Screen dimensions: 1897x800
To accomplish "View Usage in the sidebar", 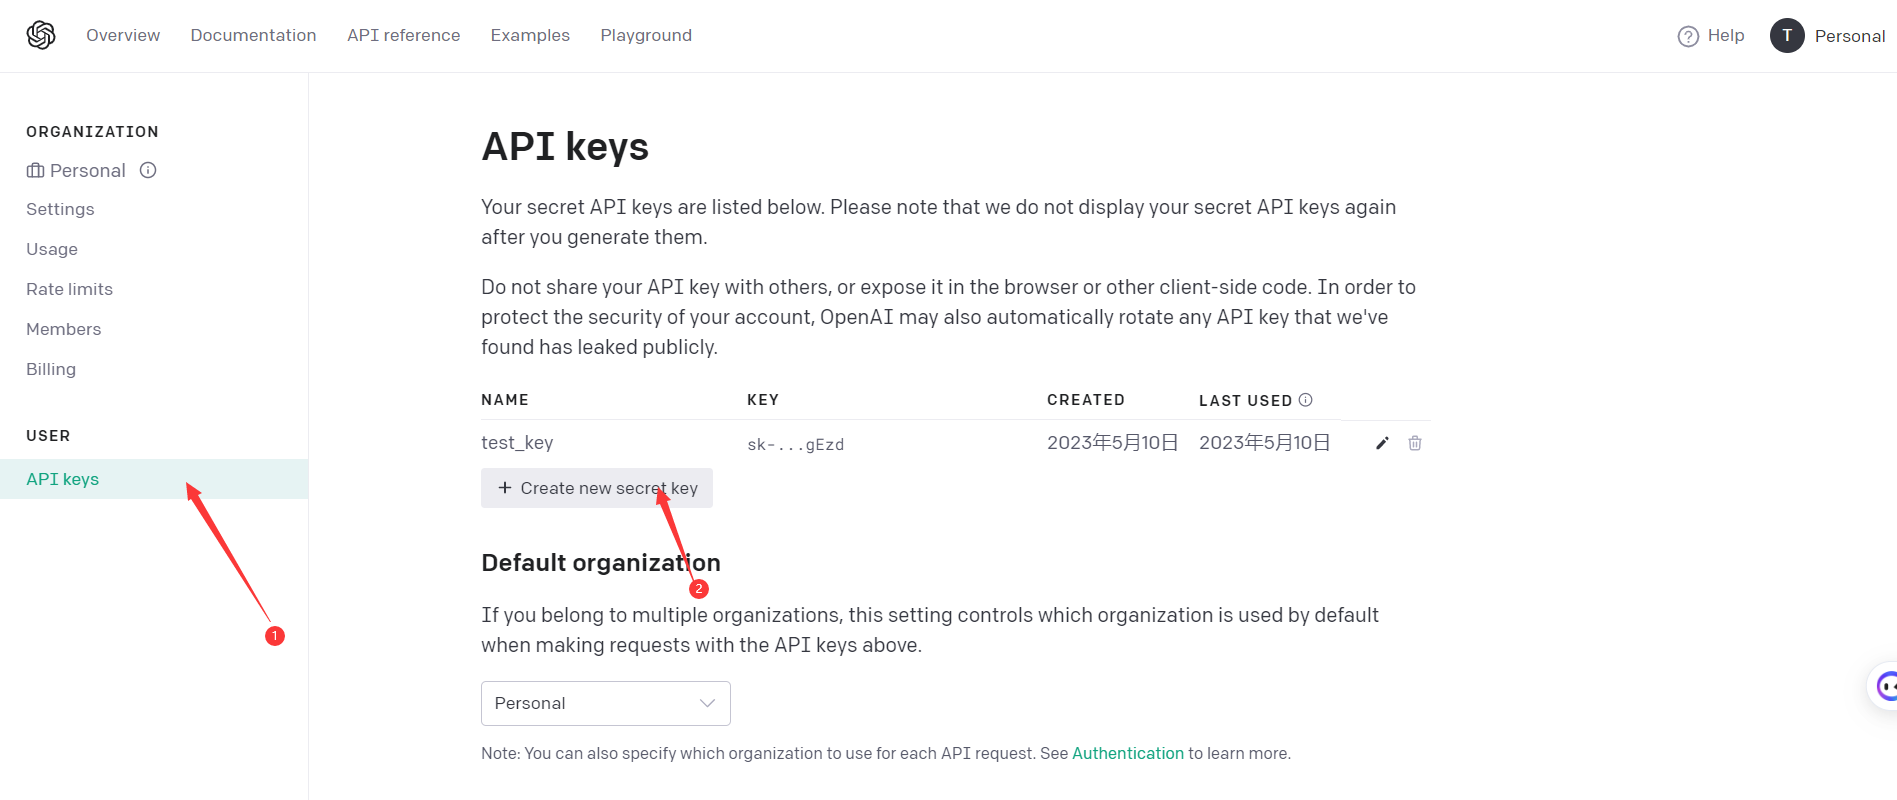I will [x=52, y=249].
